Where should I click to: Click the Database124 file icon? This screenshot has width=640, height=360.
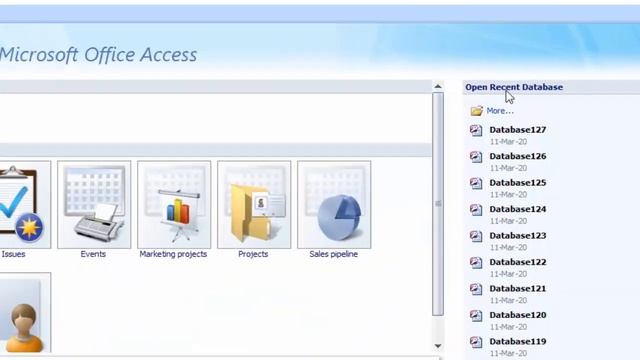pos(476,210)
